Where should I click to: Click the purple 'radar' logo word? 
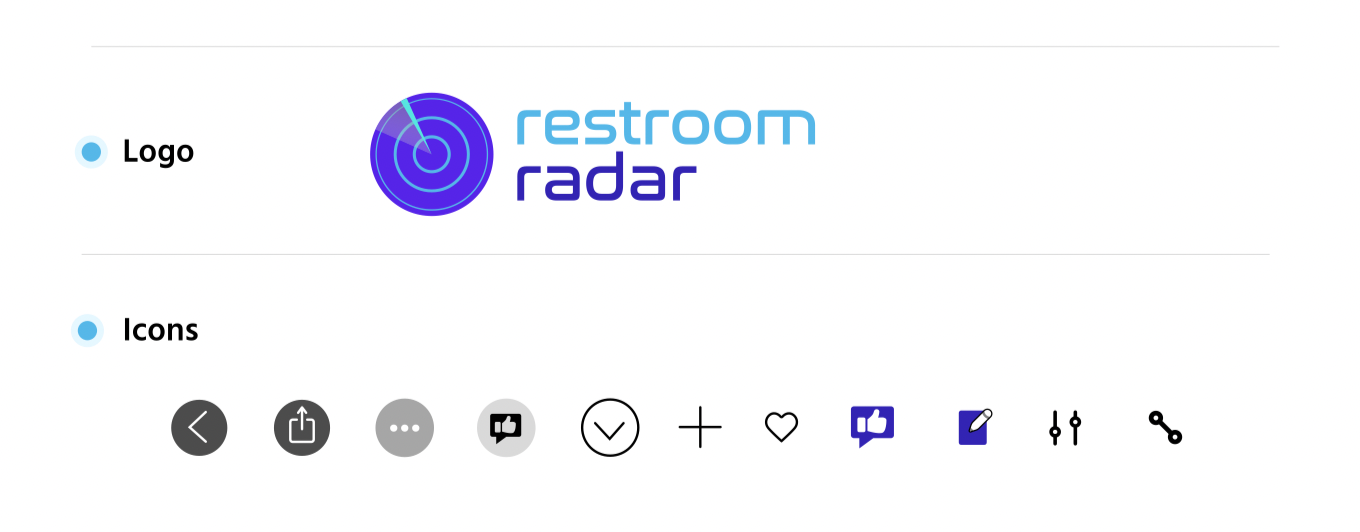606,179
